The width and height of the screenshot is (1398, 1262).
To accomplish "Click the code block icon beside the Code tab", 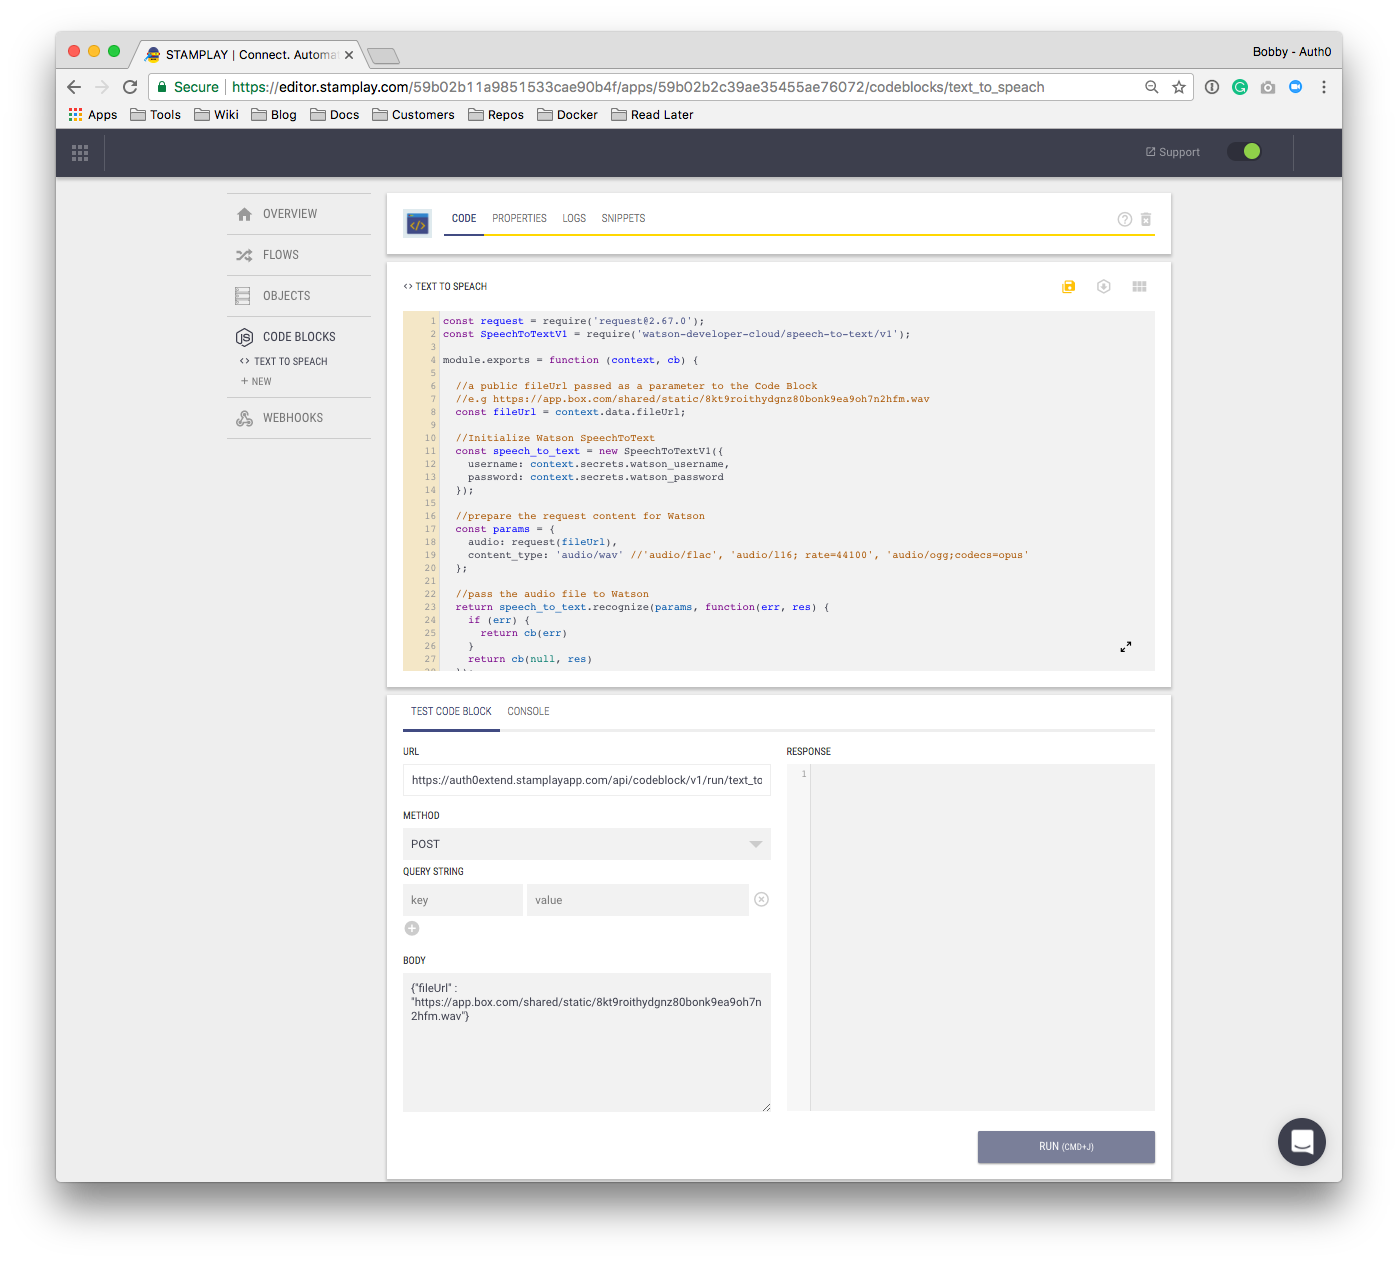I will [418, 224].
